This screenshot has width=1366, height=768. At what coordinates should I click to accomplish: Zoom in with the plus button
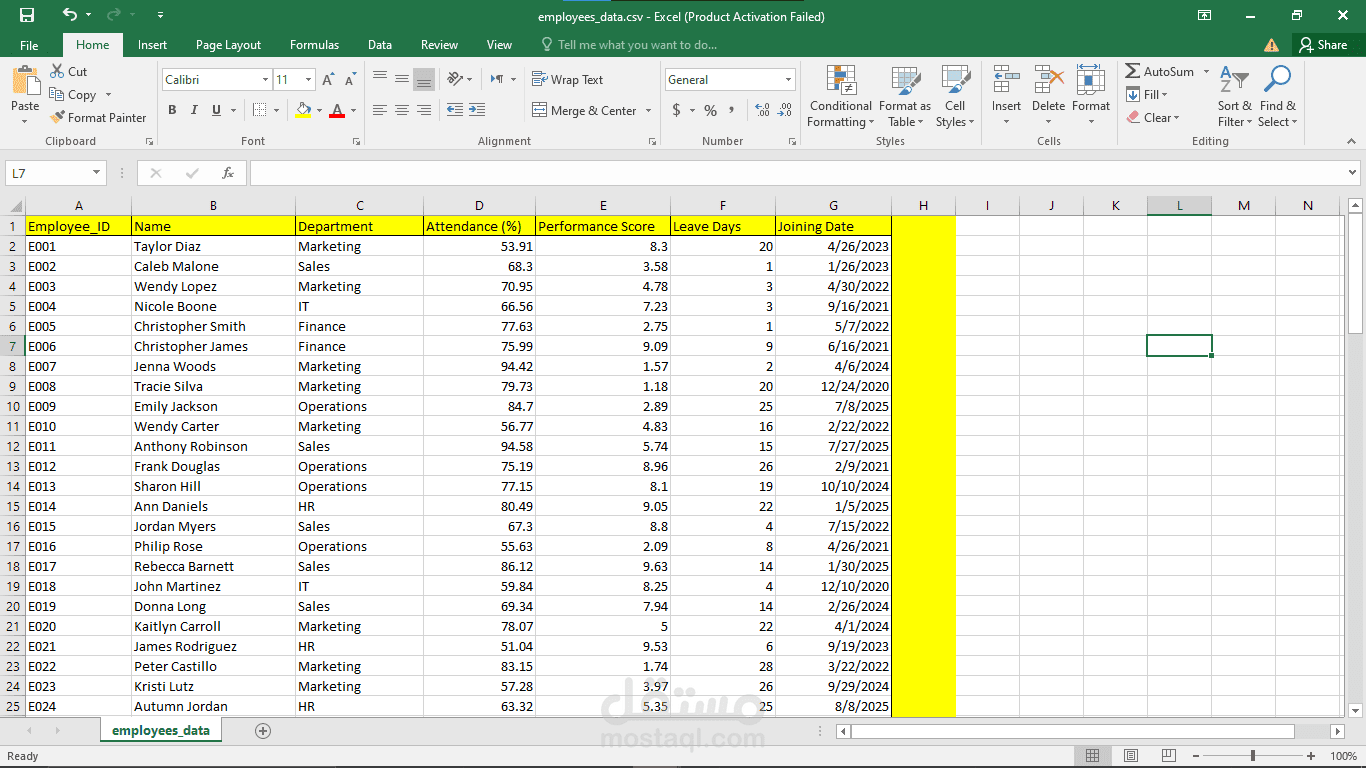coord(1311,756)
